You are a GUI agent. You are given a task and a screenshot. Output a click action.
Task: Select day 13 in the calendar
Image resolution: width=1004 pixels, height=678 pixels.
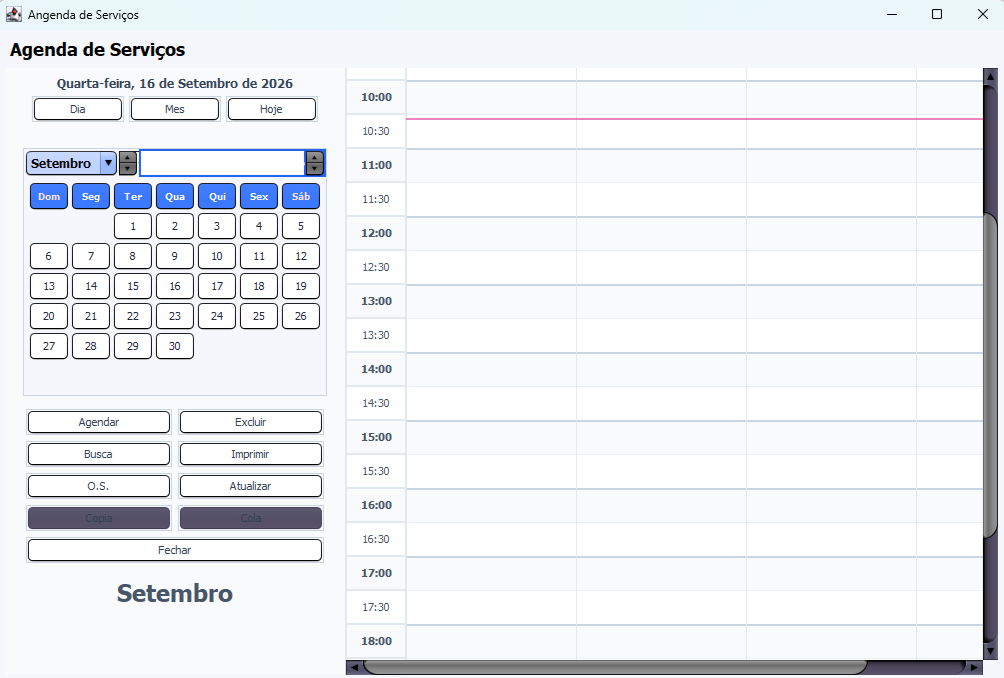tap(49, 286)
